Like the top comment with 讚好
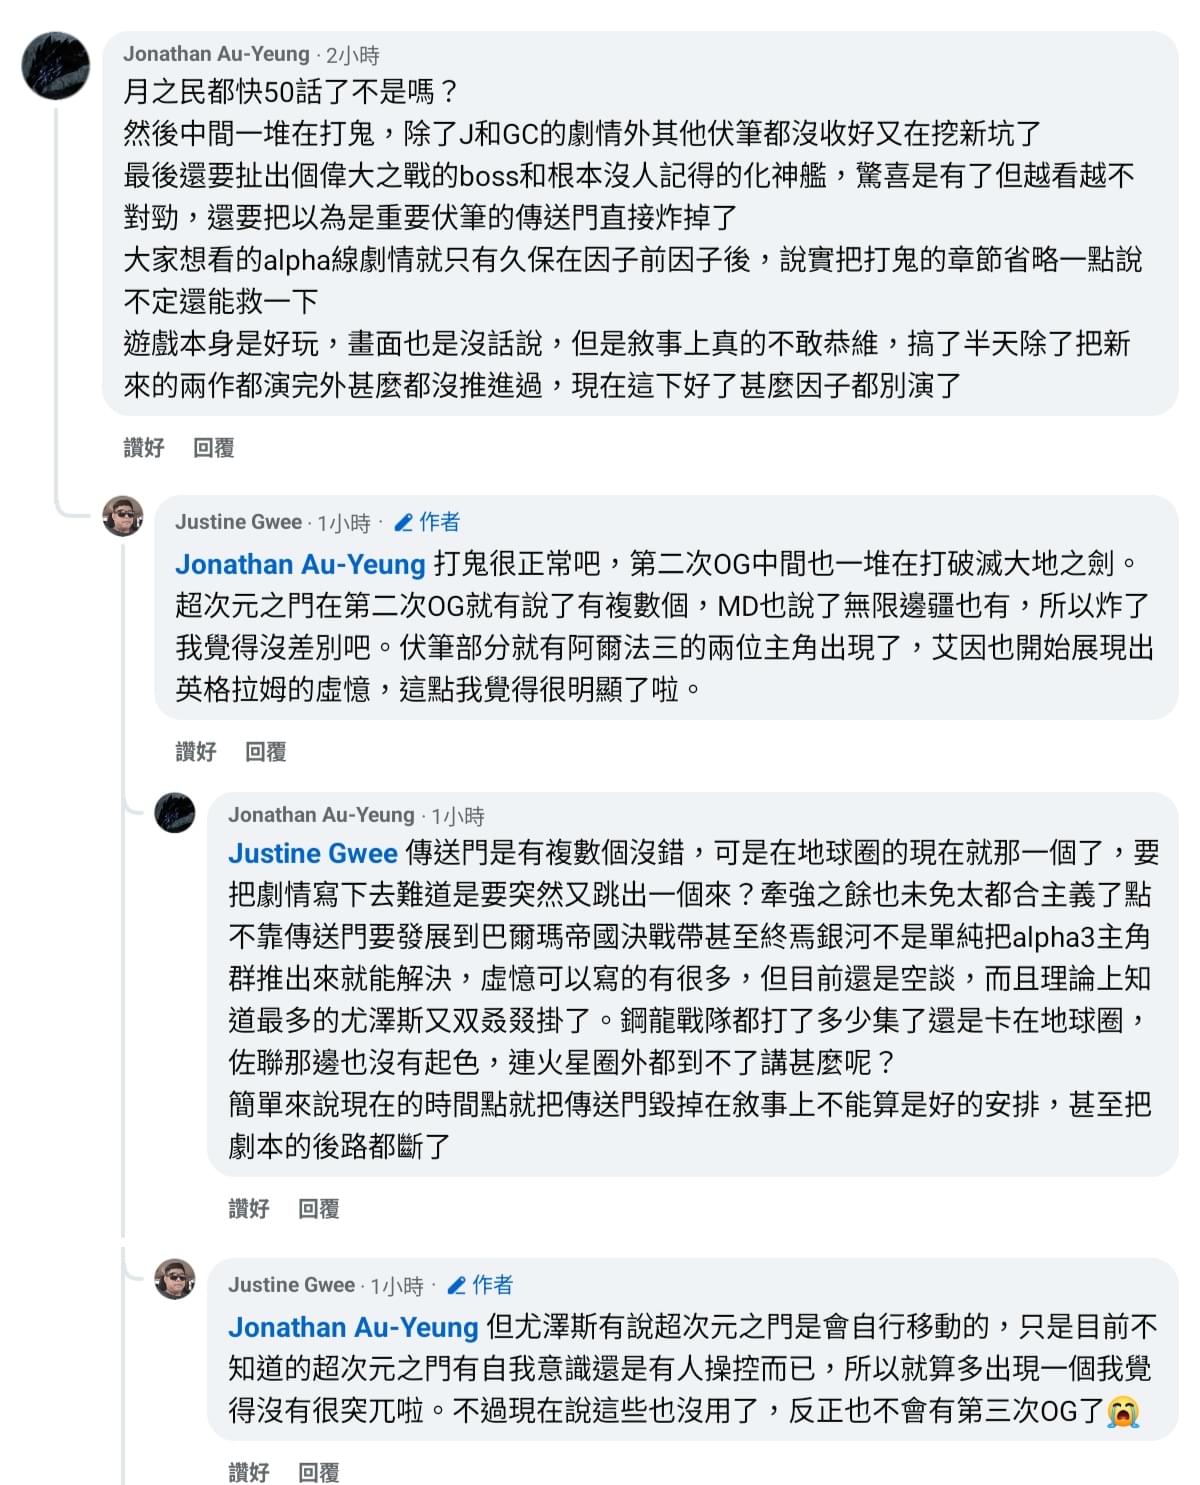 coord(144,448)
